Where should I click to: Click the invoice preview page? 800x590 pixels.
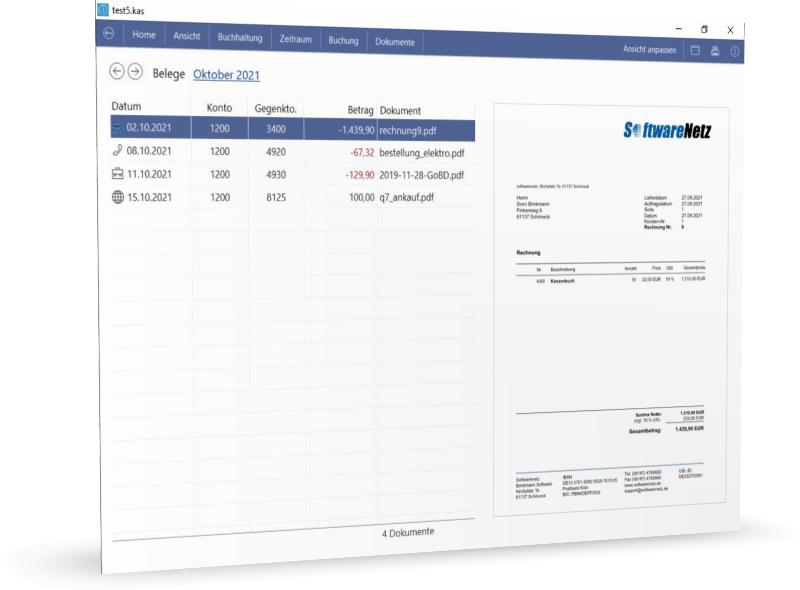(x=612, y=310)
